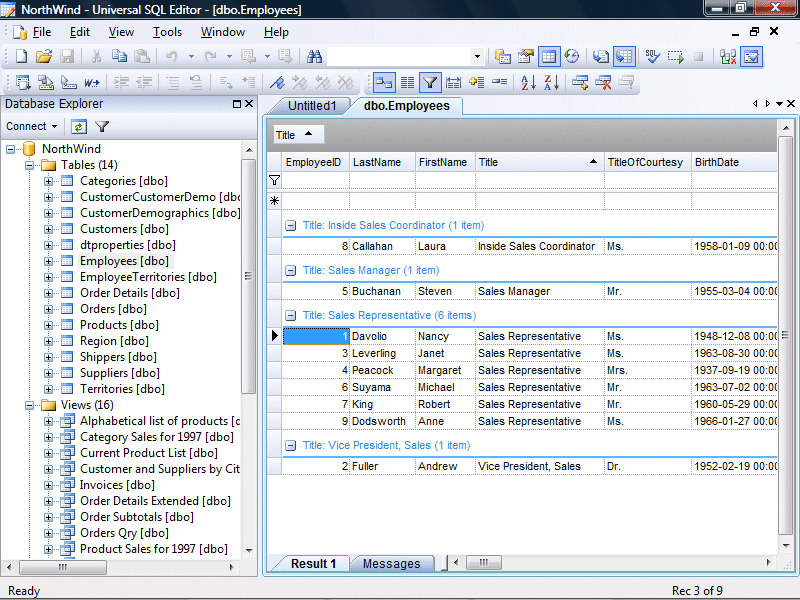800x600 pixels.
Task: Sort ascending with the A-Z icon
Action: point(528,83)
